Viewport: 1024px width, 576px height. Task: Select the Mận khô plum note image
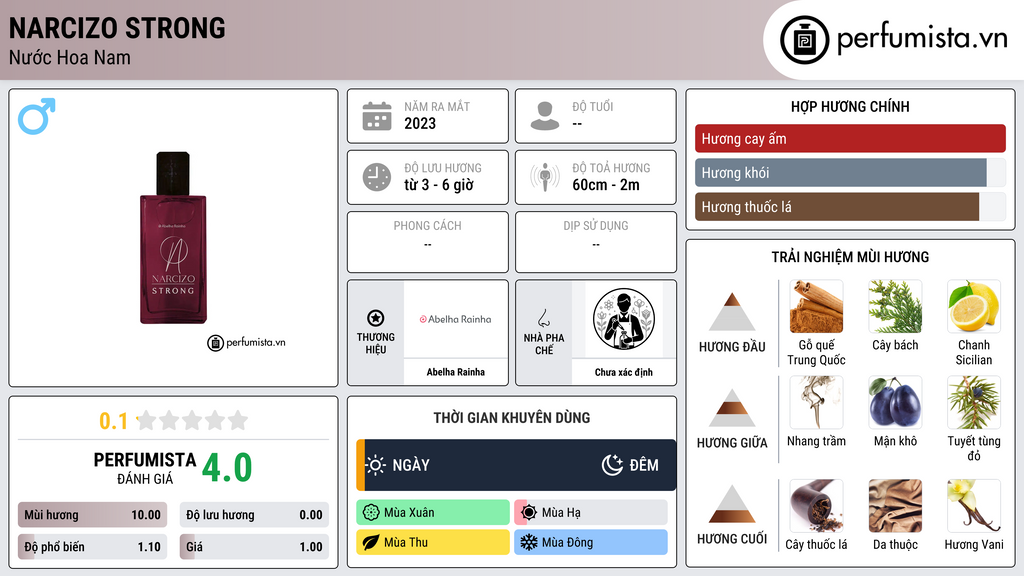click(895, 402)
